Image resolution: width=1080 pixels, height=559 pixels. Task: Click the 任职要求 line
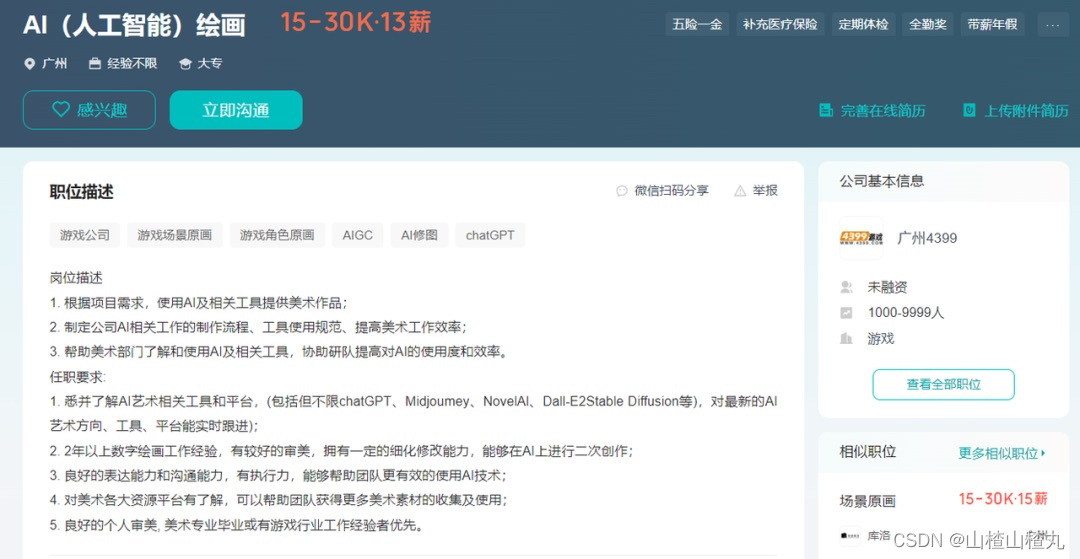[x=78, y=377]
